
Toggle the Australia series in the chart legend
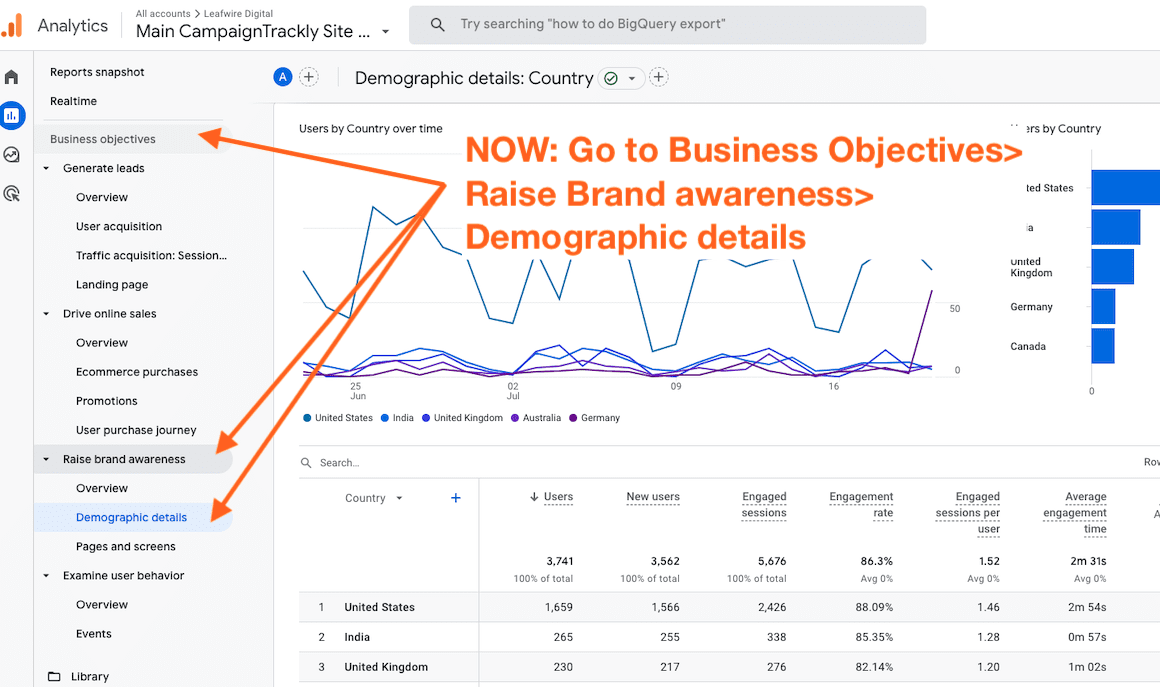click(x=536, y=417)
